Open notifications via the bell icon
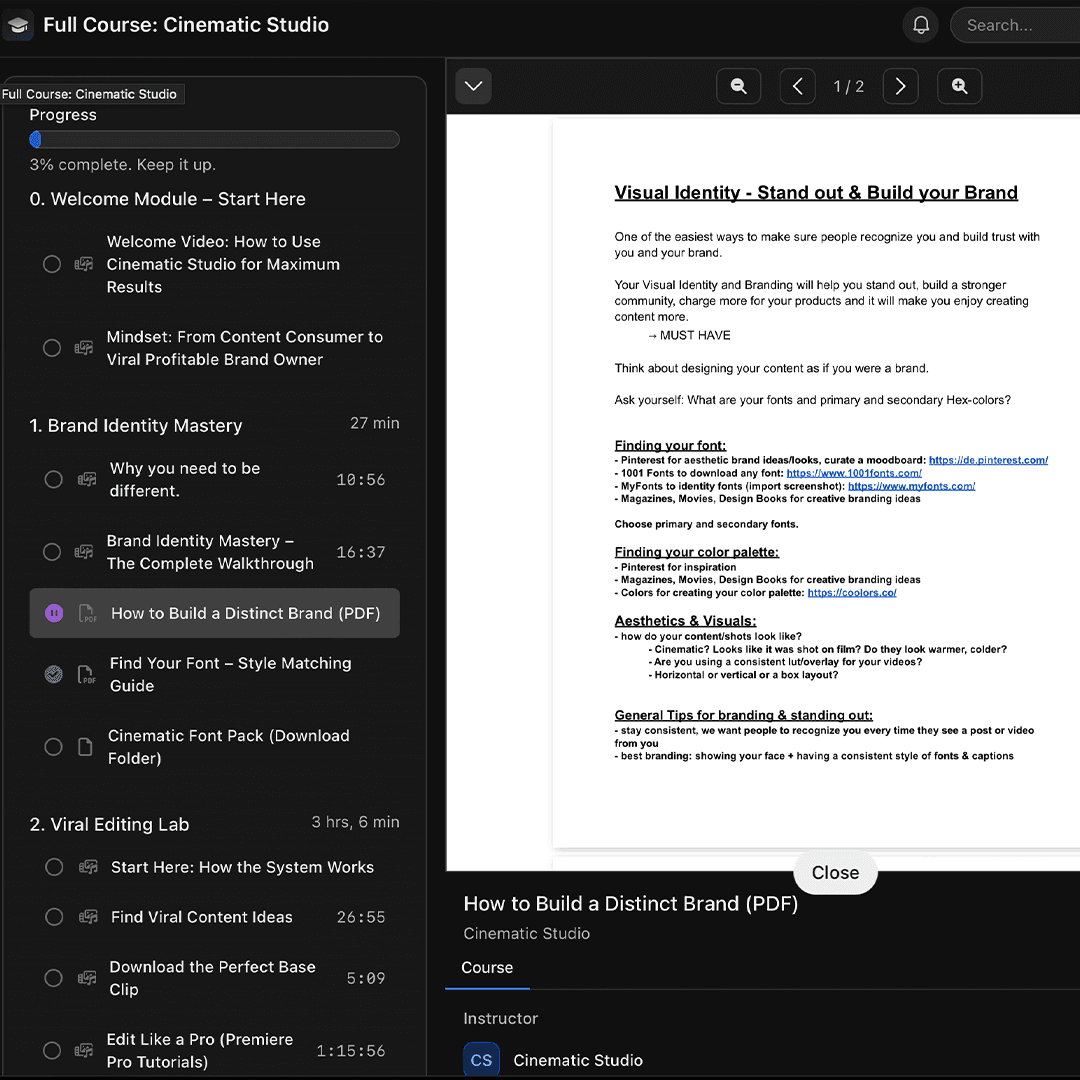 pyautogui.click(x=920, y=25)
